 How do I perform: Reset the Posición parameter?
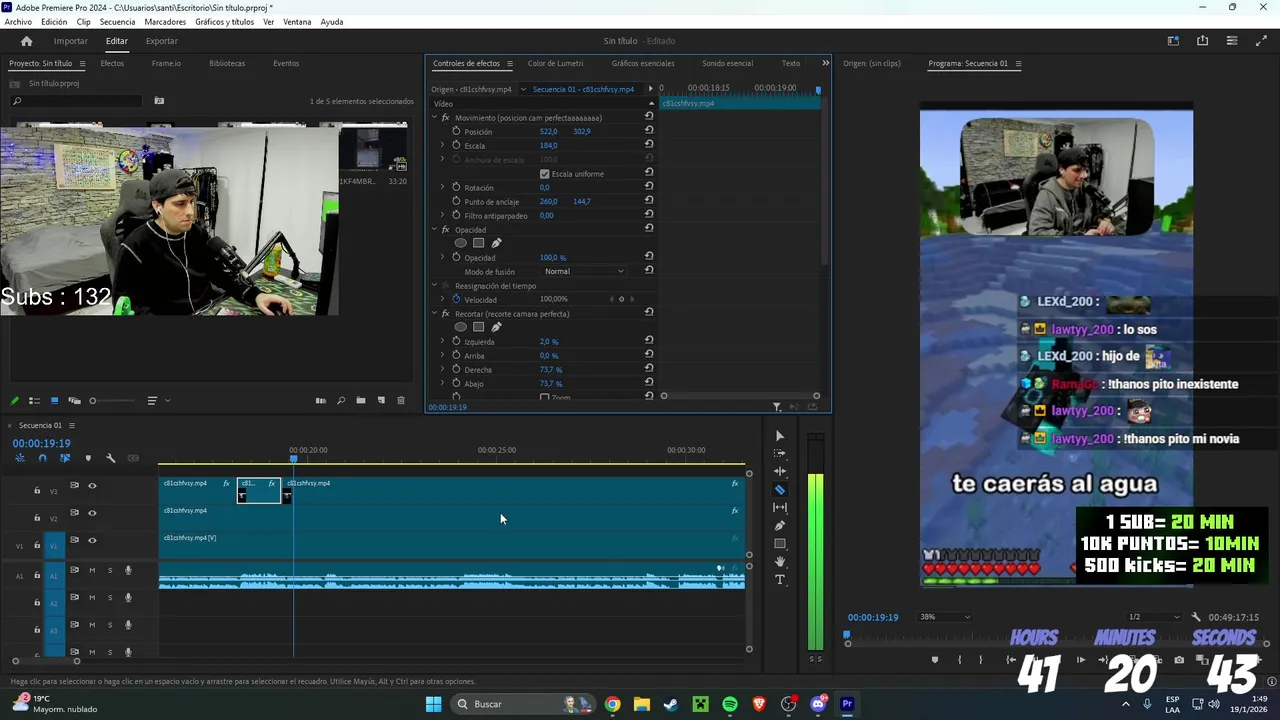click(x=649, y=131)
